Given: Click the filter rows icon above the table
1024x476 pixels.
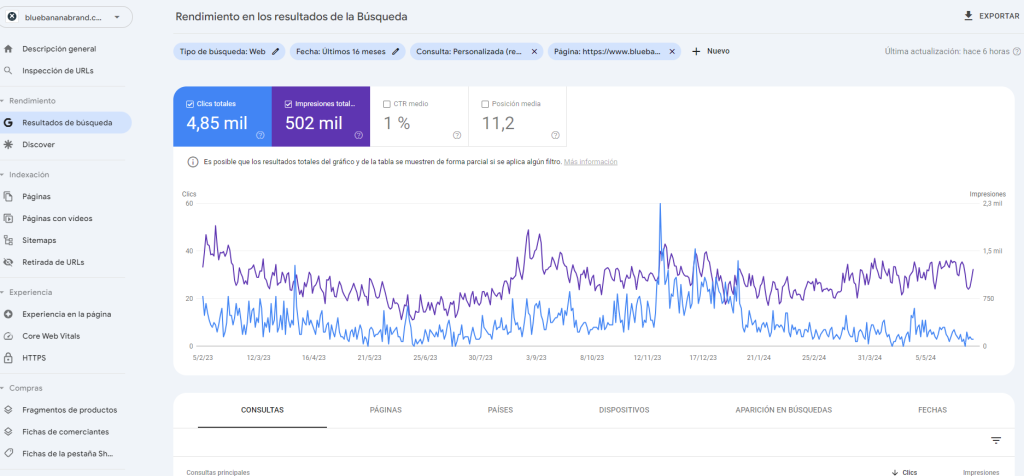Looking at the screenshot, I should 995,440.
